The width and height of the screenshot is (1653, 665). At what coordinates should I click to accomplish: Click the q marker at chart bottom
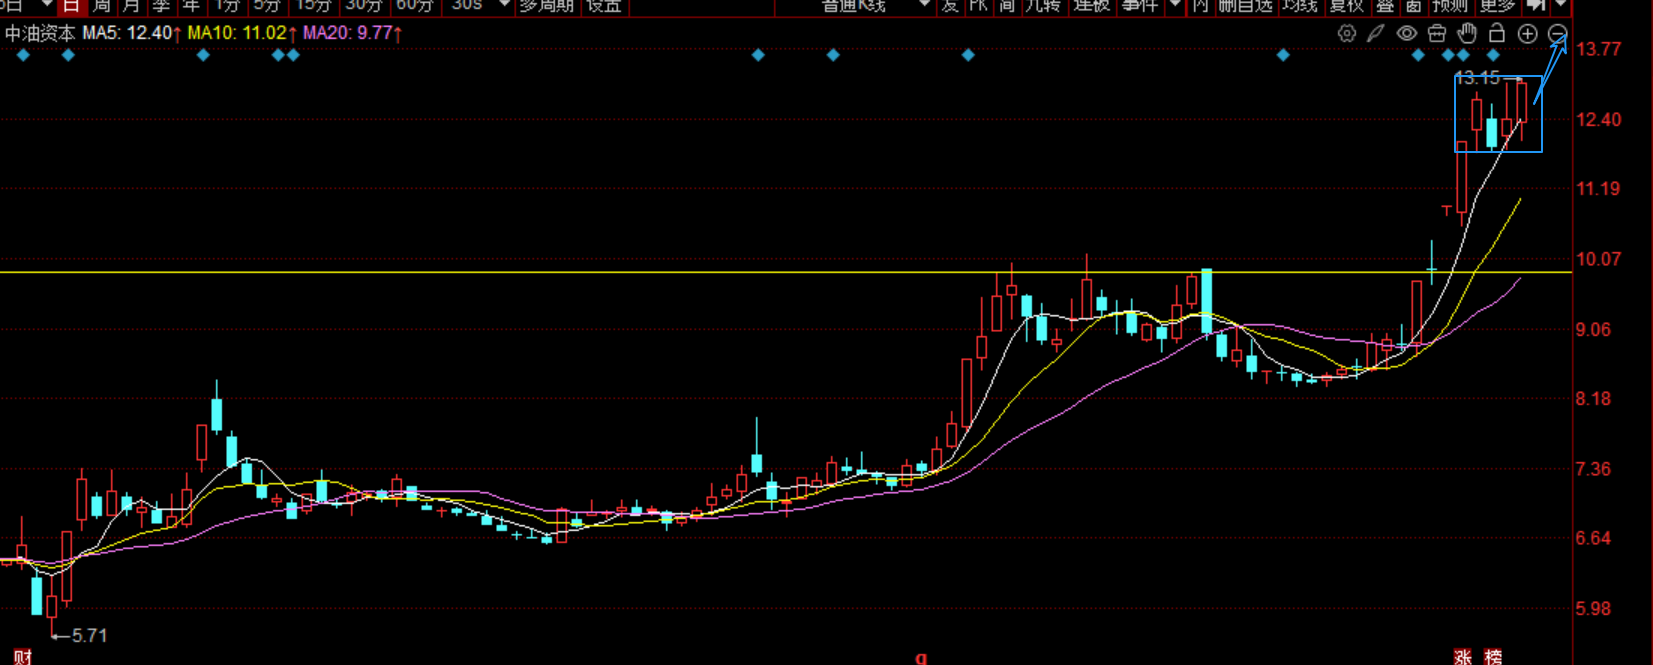(921, 658)
